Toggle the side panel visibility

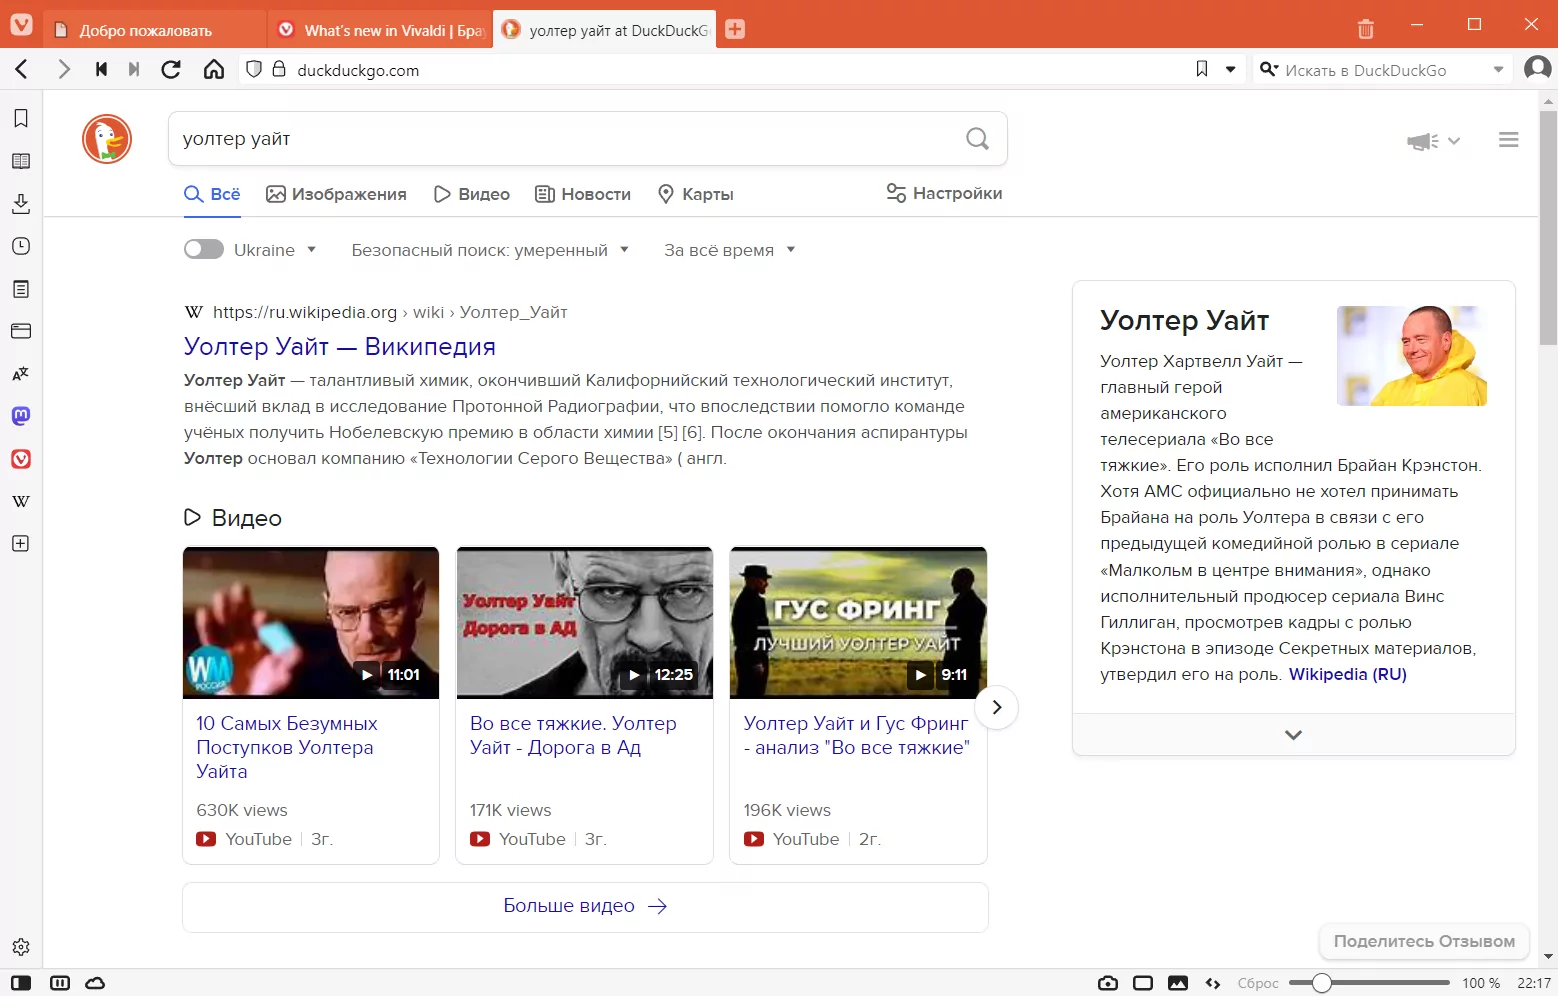coord(21,983)
